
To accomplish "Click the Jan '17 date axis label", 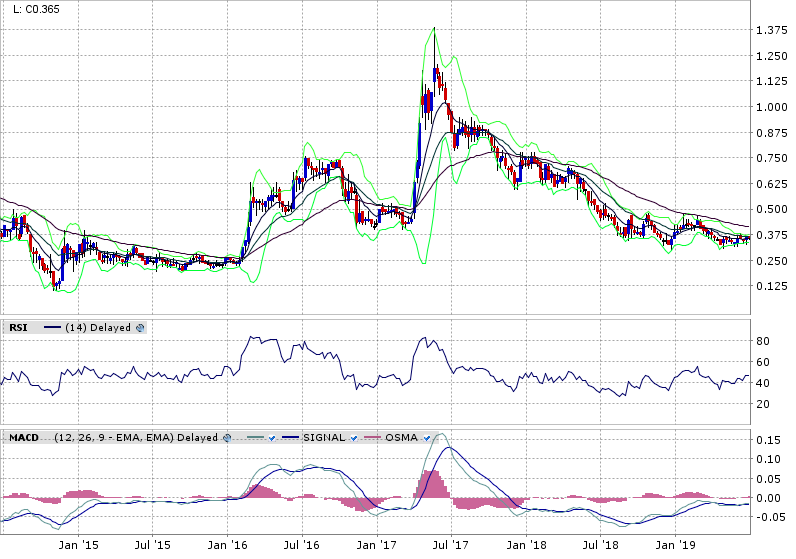I will tap(378, 545).
